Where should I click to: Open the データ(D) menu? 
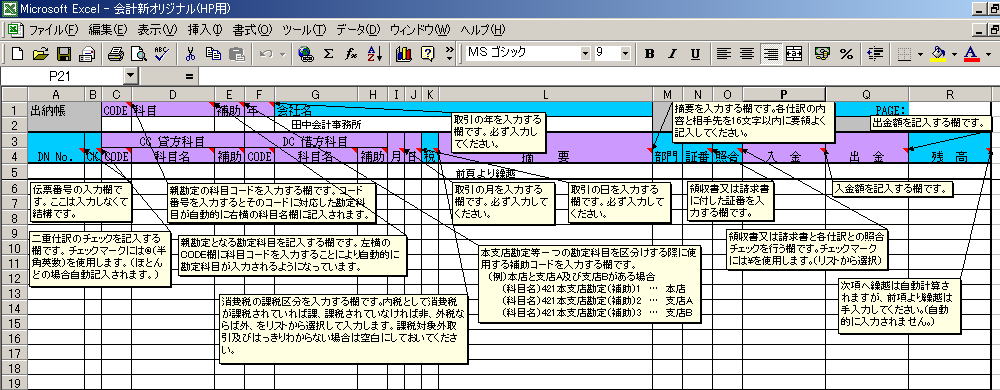(358, 30)
